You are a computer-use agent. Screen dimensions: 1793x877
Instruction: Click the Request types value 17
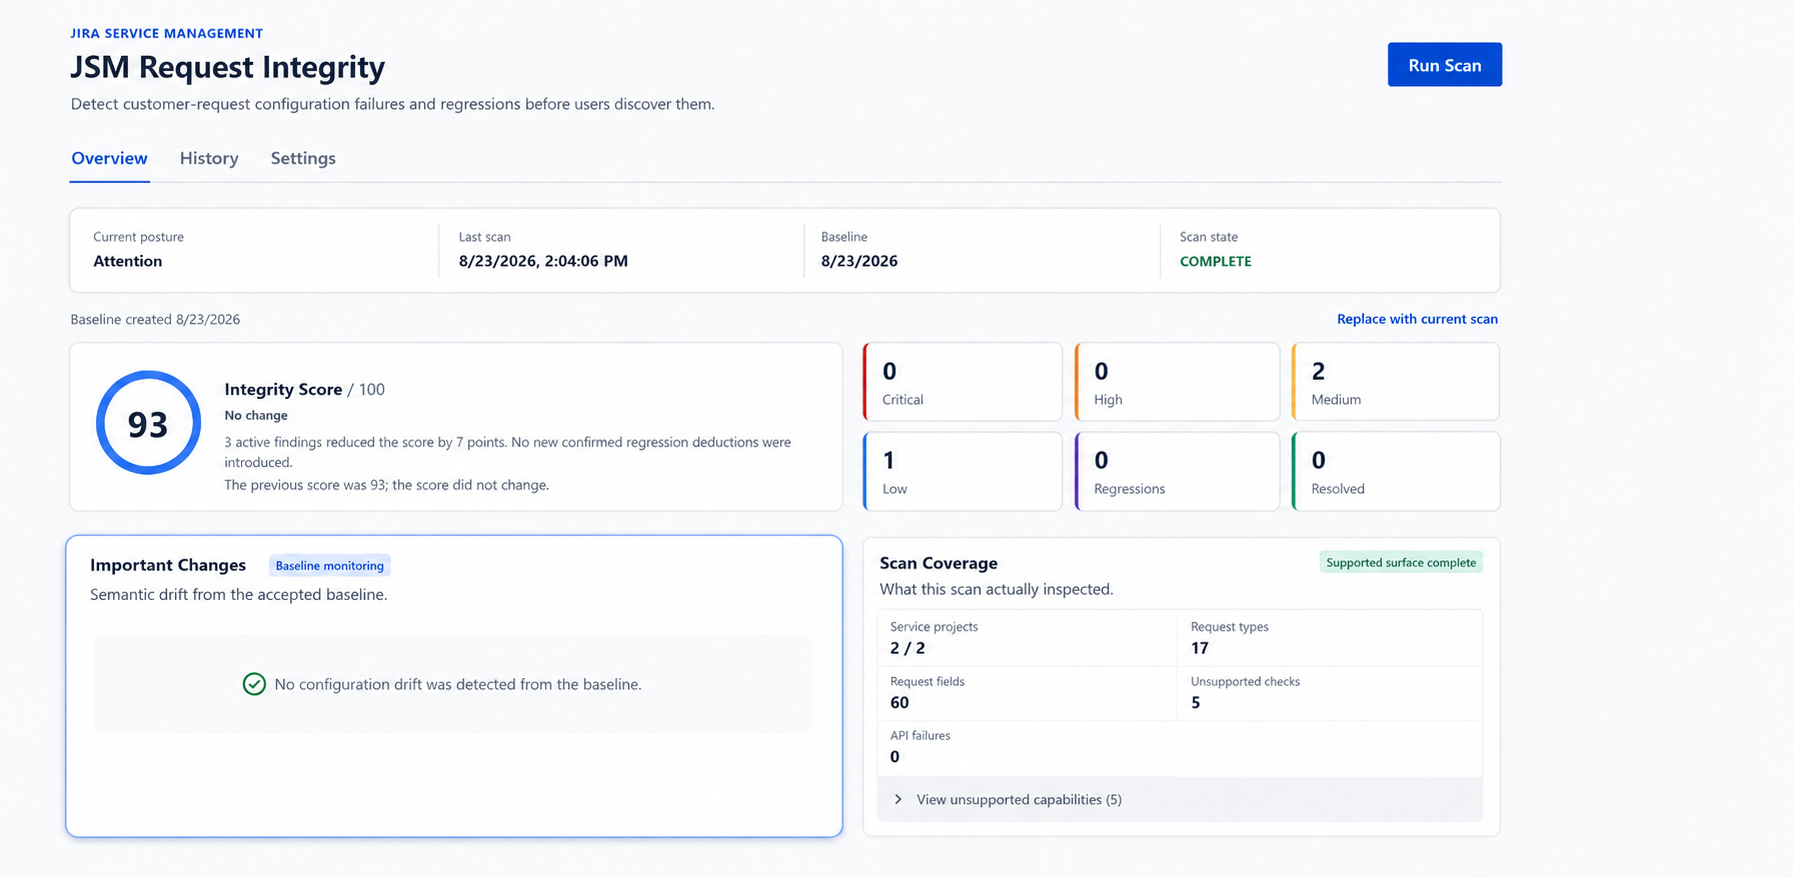(1200, 648)
